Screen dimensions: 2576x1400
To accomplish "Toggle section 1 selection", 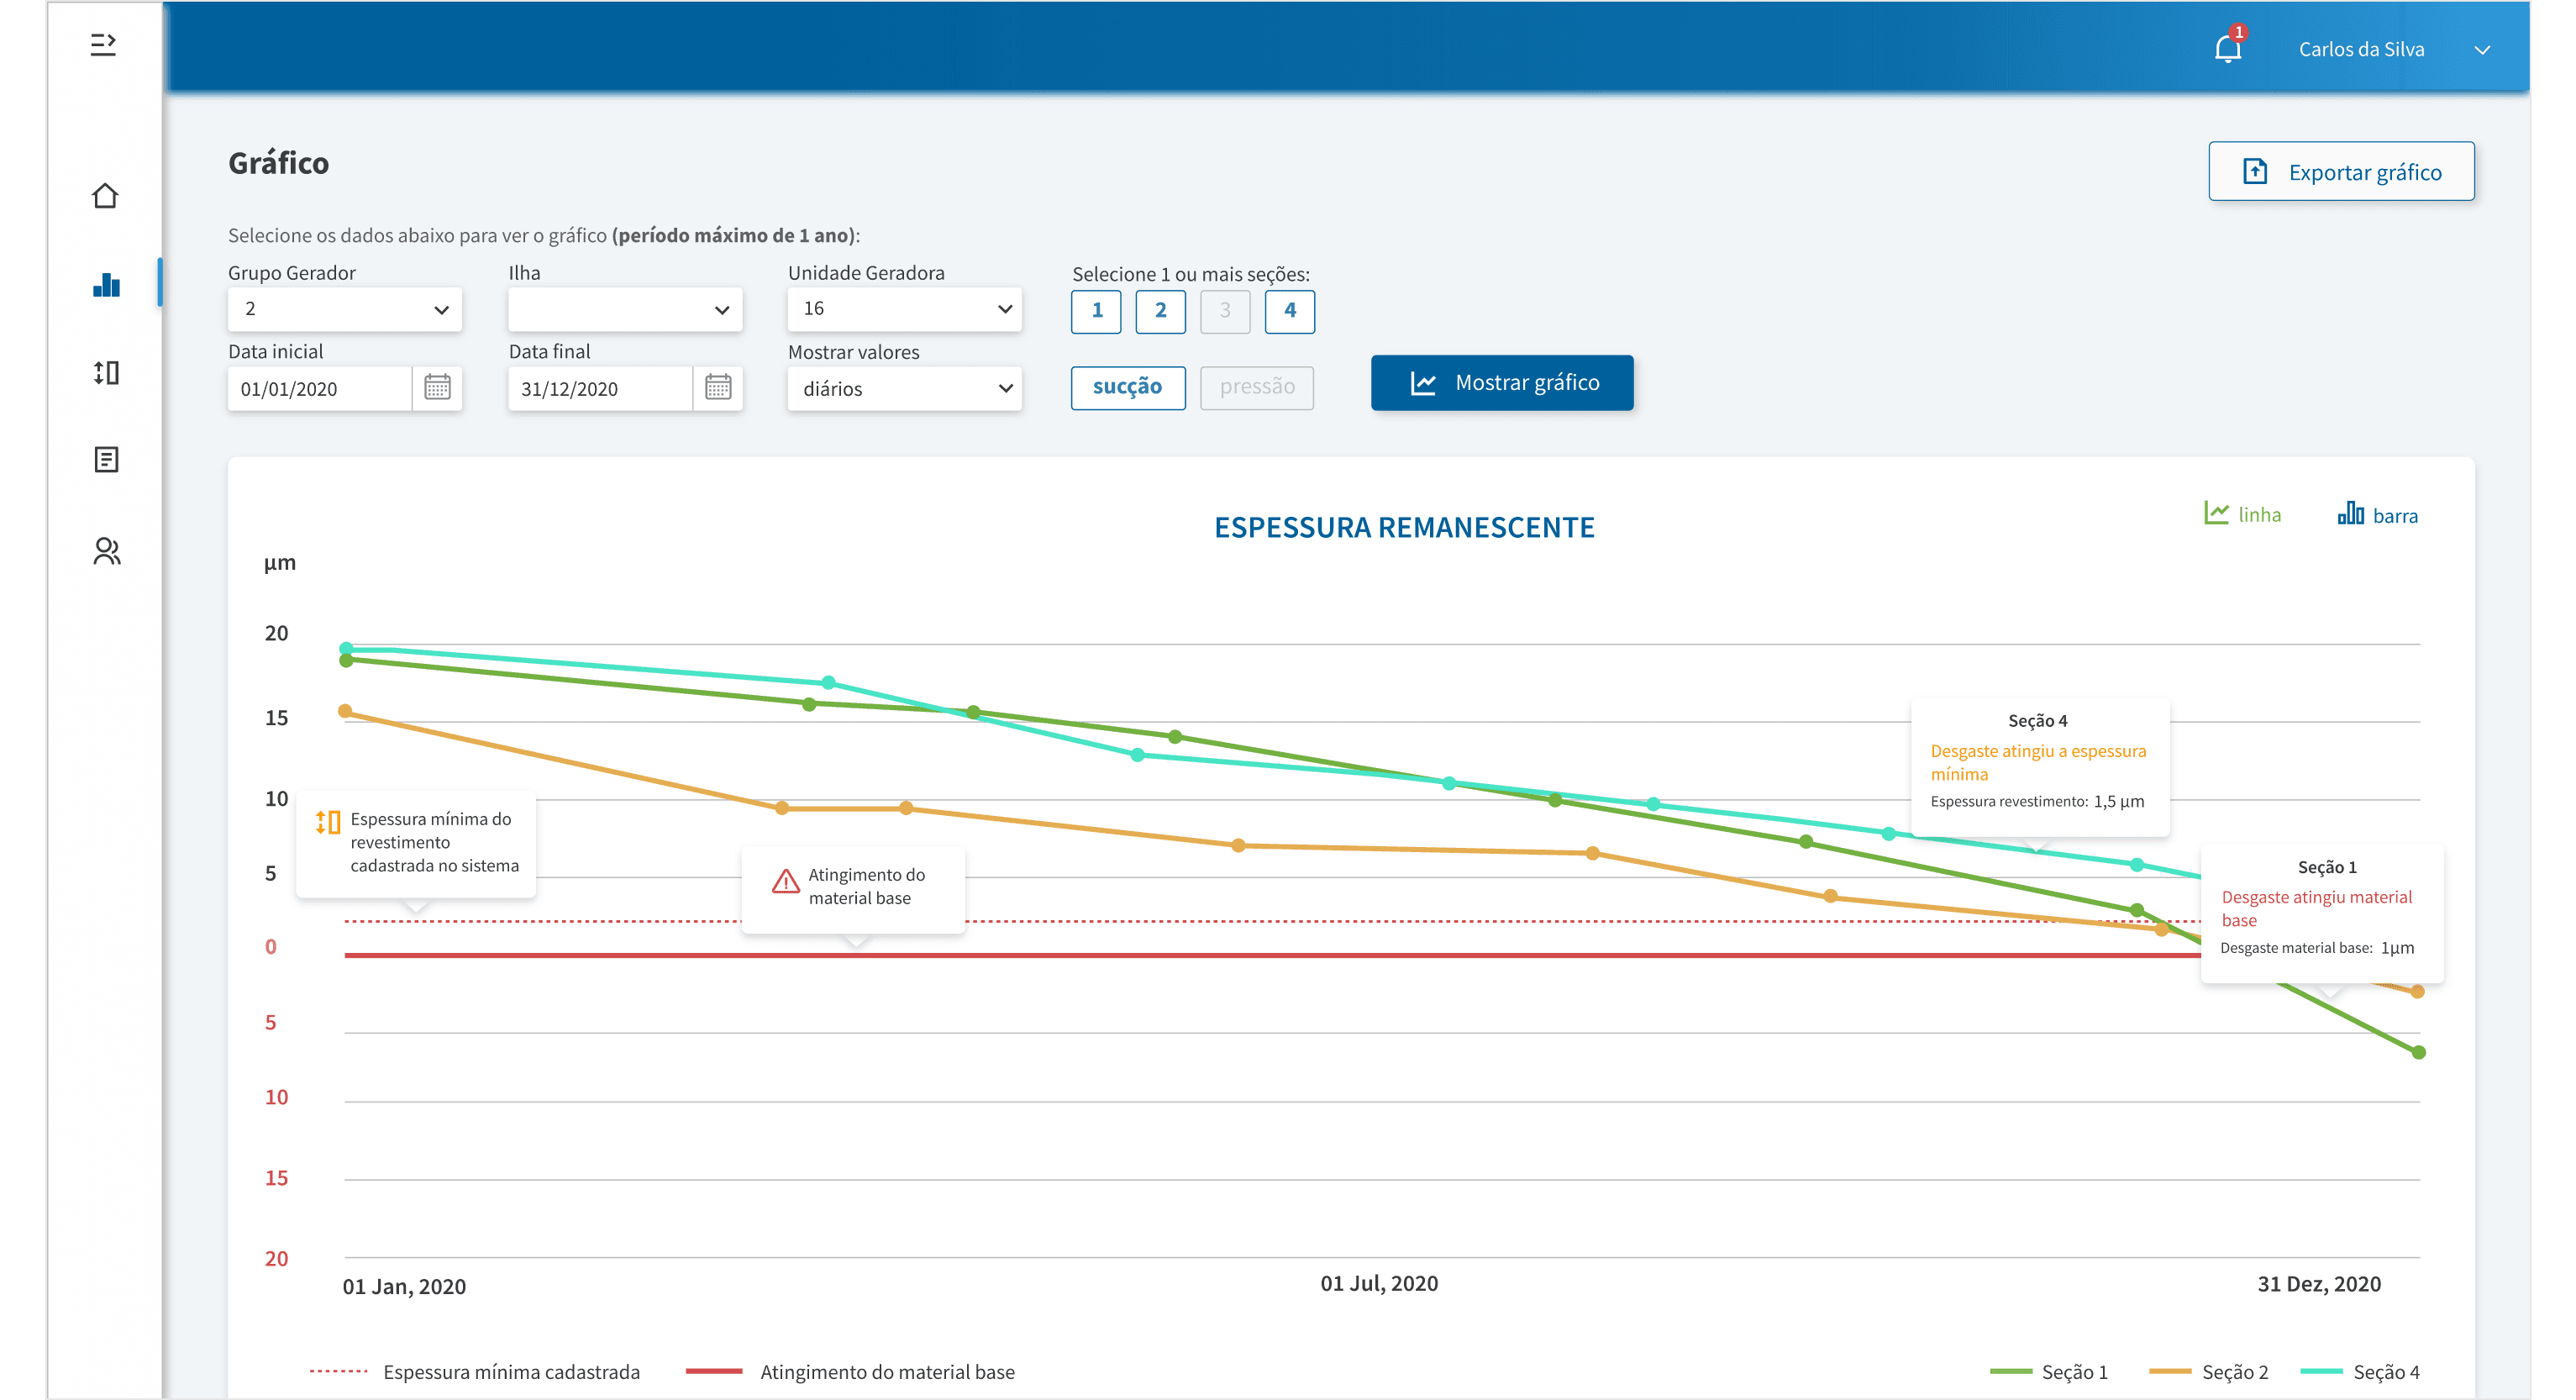I will coord(1096,311).
